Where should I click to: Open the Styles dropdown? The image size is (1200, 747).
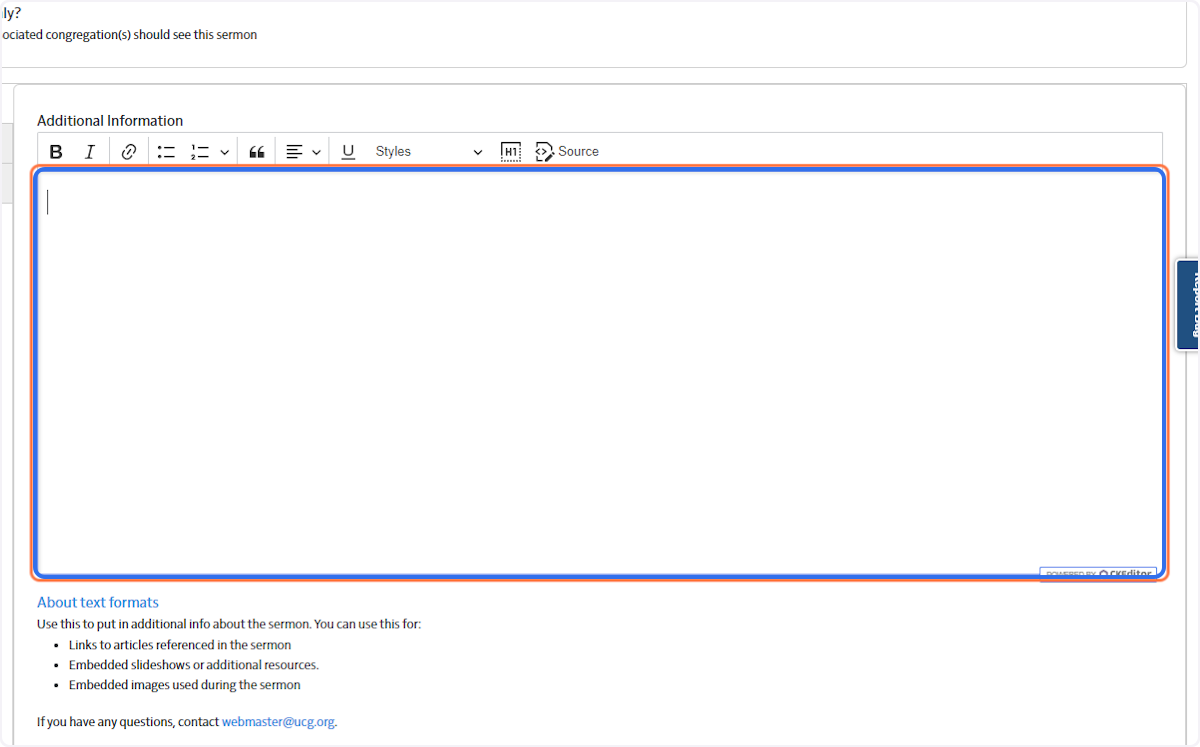(x=429, y=152)
